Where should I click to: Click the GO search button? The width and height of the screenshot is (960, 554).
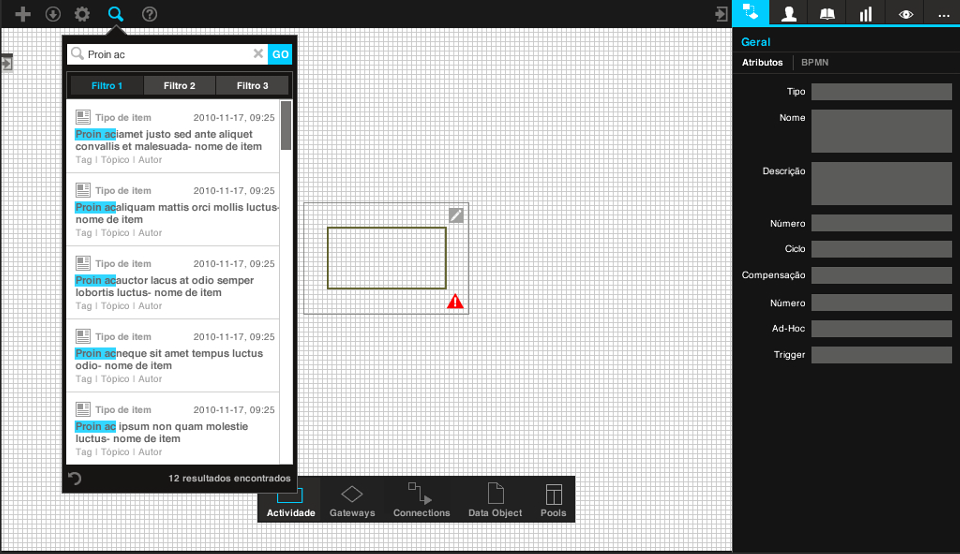pos(280,54)
